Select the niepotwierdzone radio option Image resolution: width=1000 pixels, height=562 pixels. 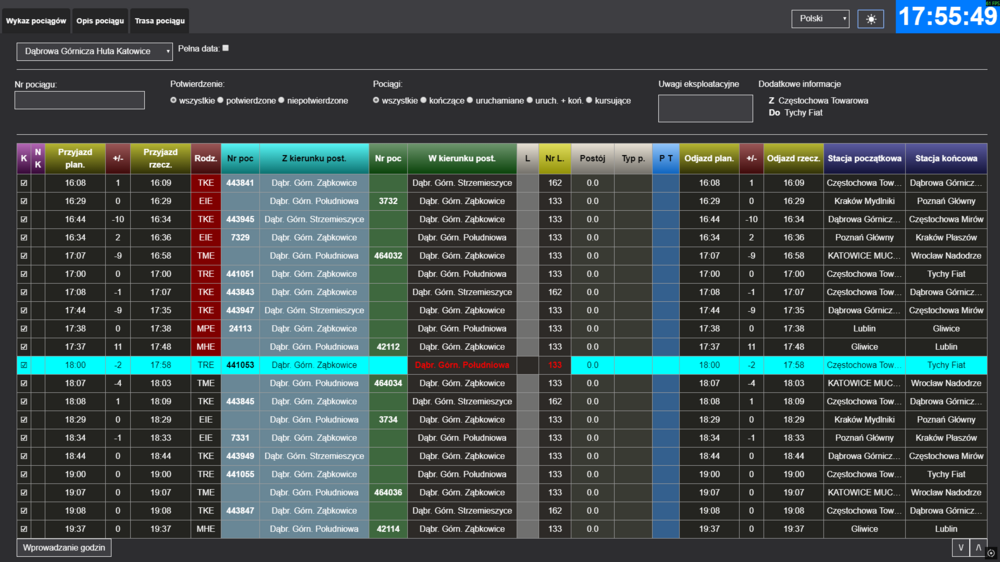tap(281, 101)
